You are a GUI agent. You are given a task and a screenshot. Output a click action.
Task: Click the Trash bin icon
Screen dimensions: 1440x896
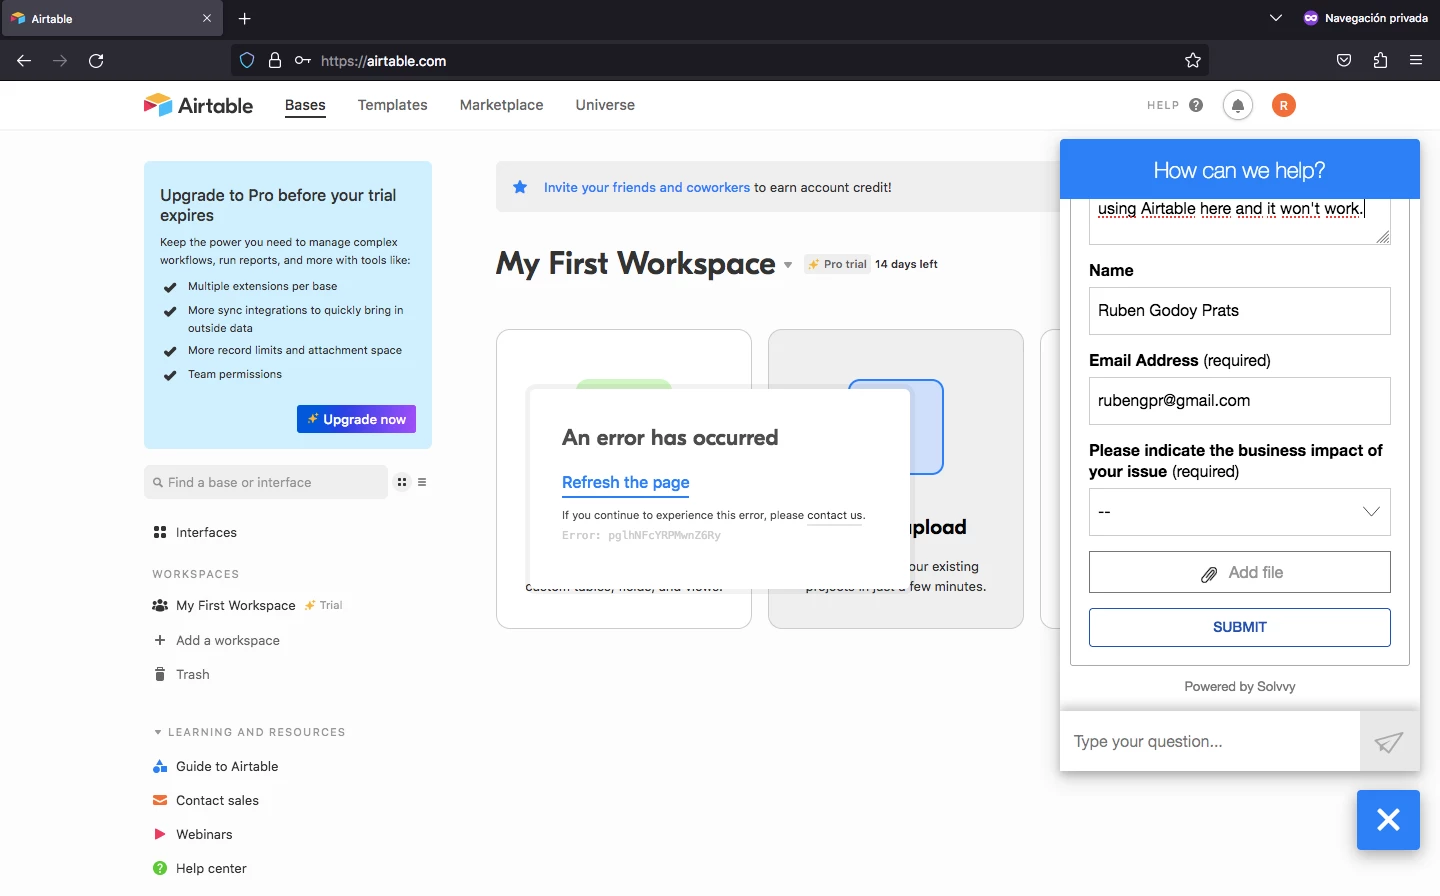pos(160,674)
